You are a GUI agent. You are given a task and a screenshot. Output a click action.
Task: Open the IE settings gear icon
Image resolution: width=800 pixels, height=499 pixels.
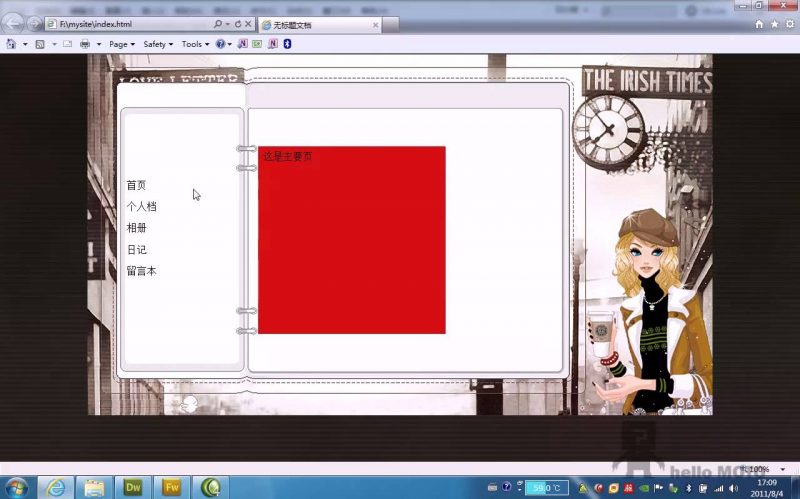[789, 24]
